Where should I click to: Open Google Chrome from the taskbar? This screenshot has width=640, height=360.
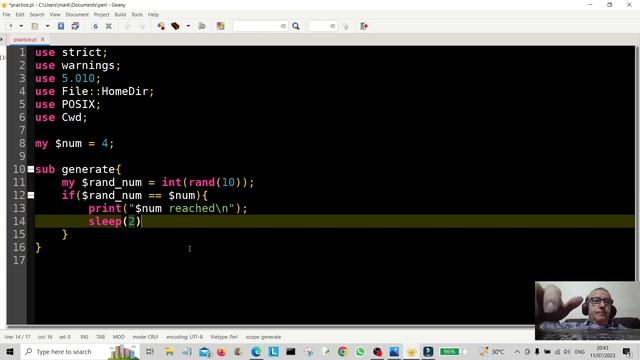[343, 351]
